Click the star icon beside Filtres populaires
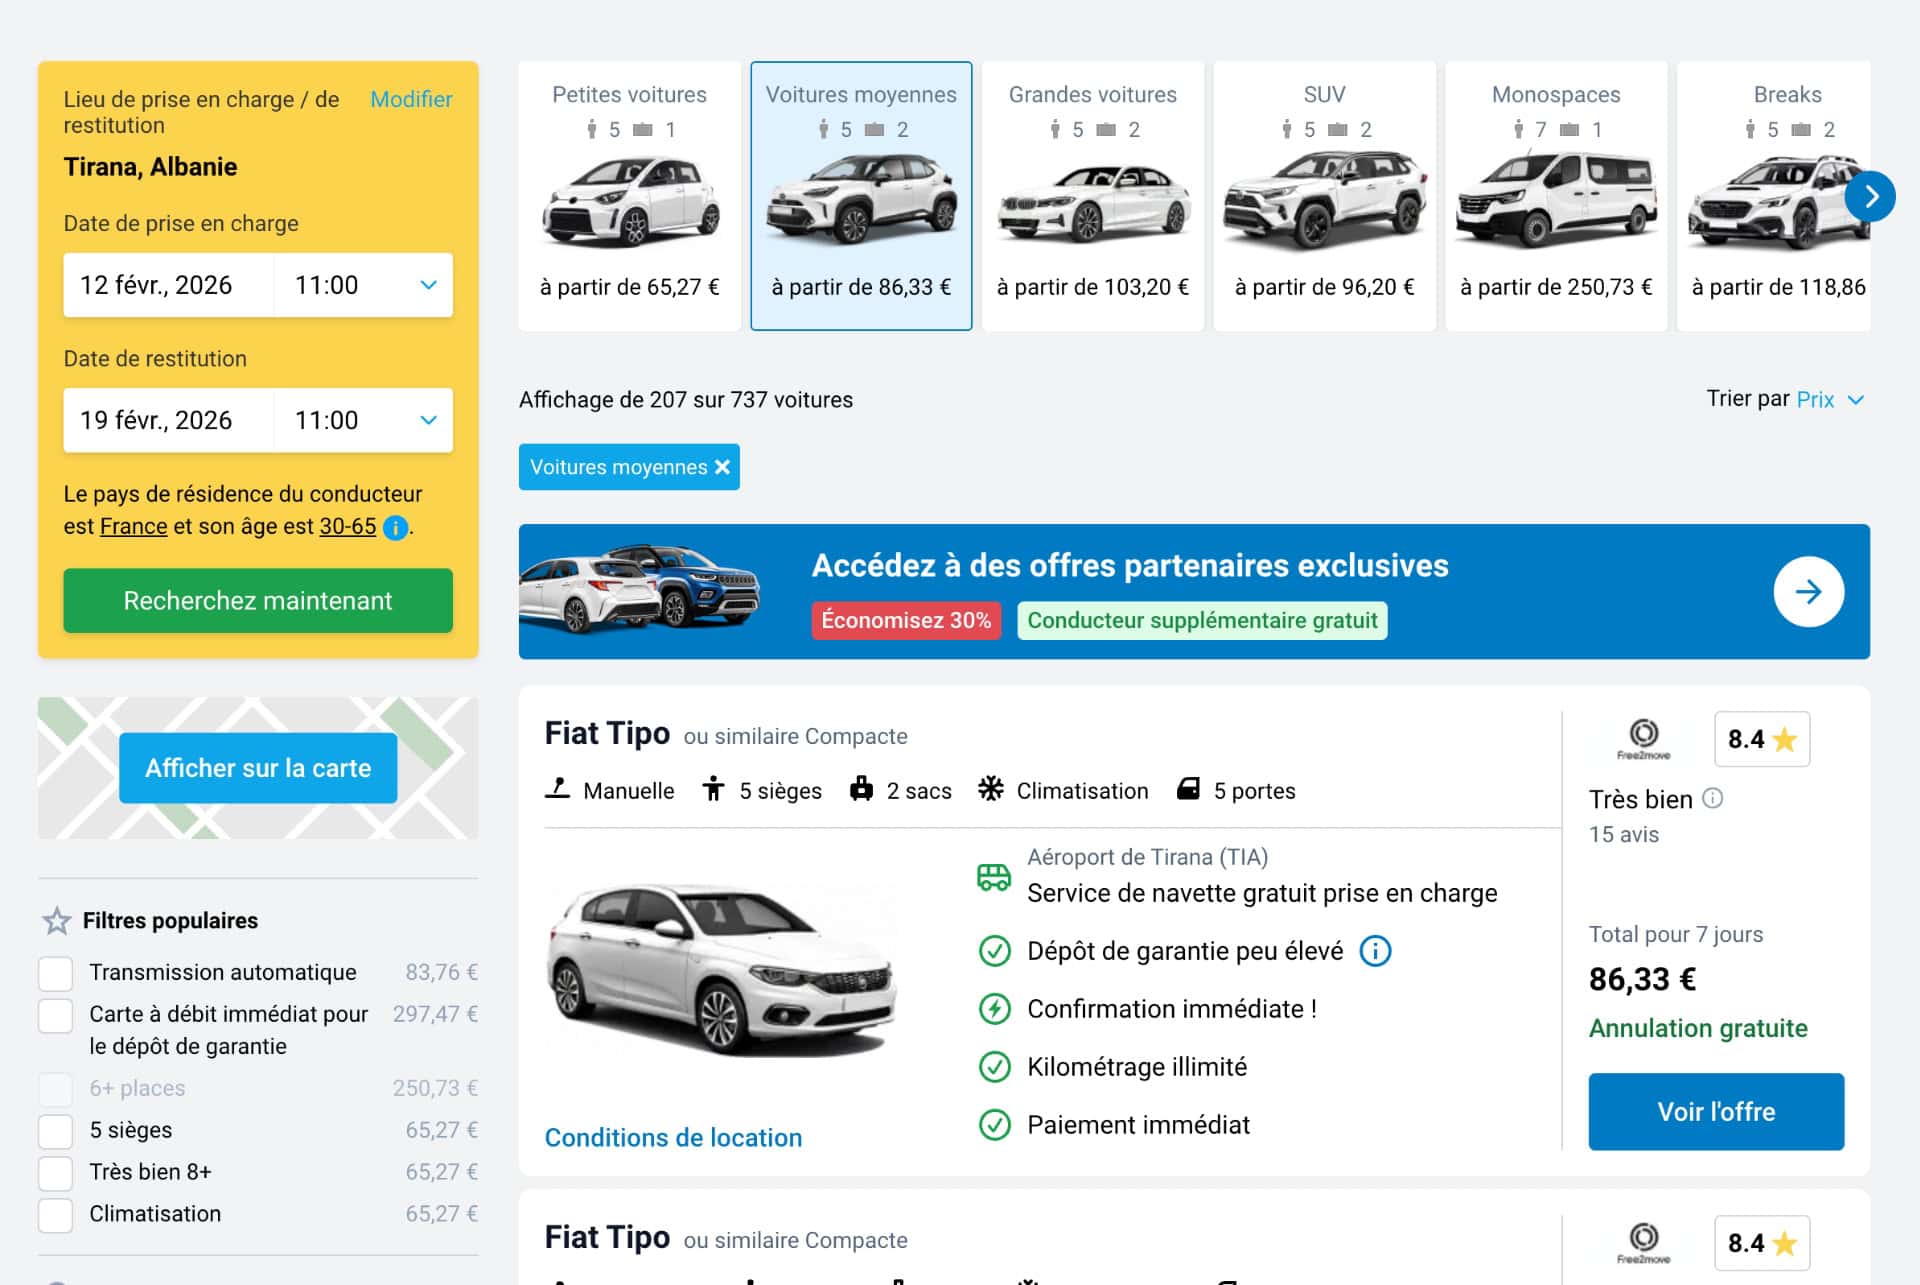 [x=57, y=919]
